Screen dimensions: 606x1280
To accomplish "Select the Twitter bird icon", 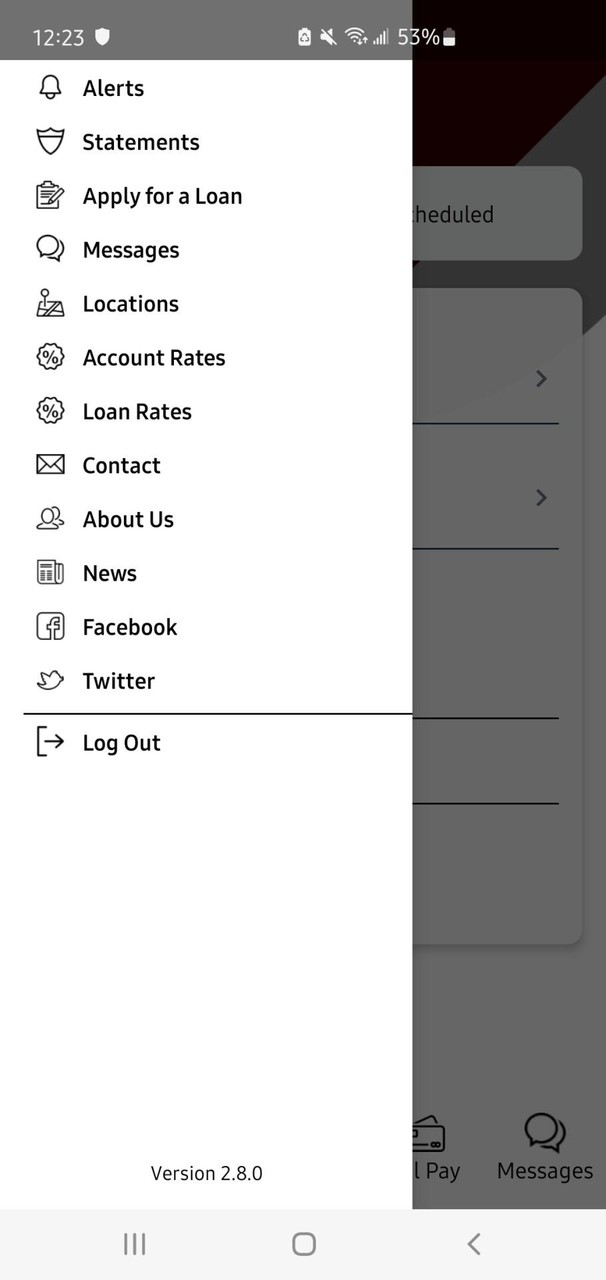I will (50, 680).
